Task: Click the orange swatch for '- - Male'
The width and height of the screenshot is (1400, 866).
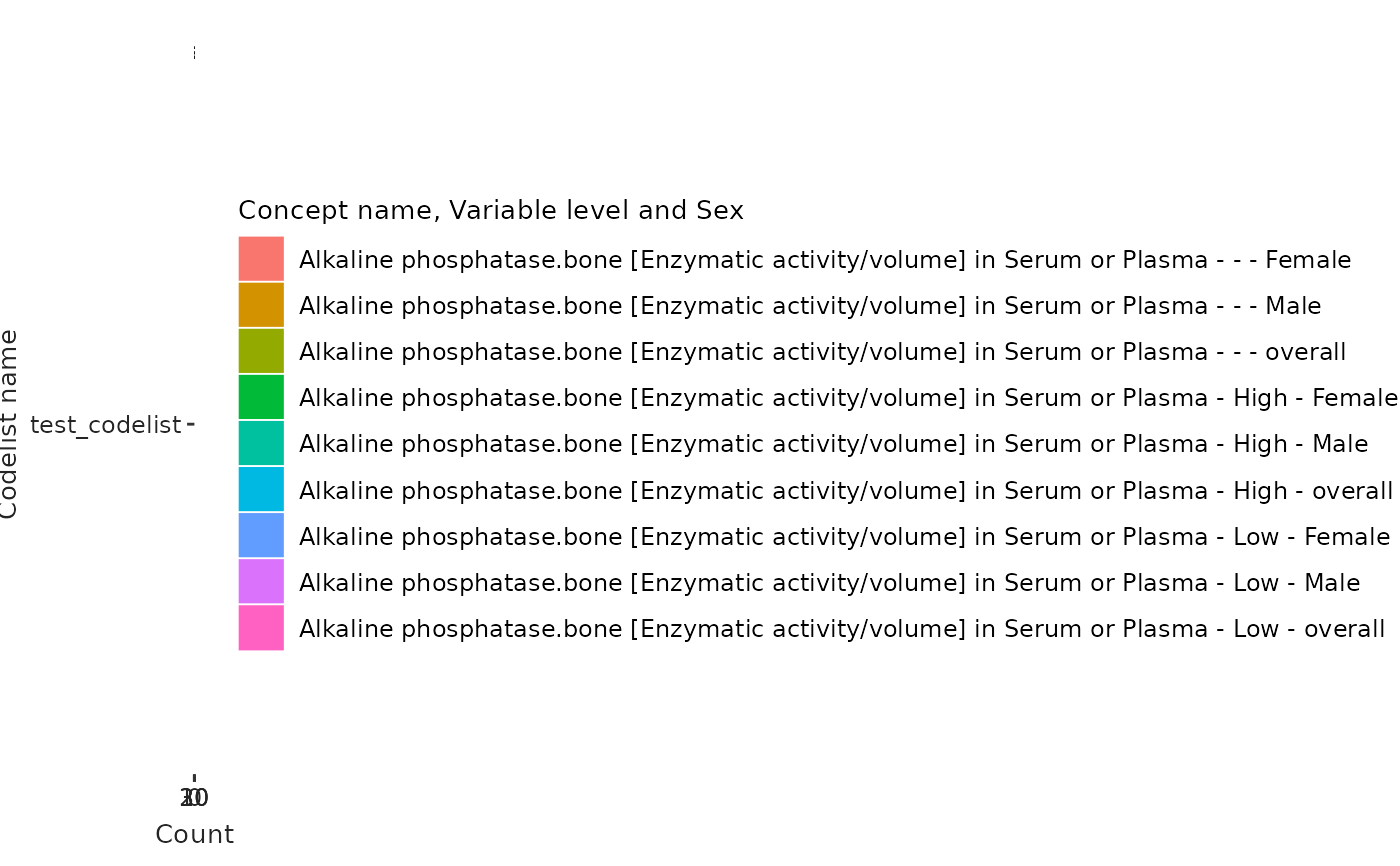Action: [x=261, y=305]
